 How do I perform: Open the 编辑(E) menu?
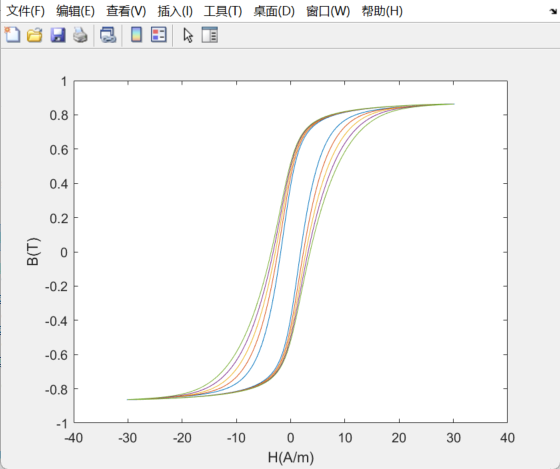click(75, 11)
